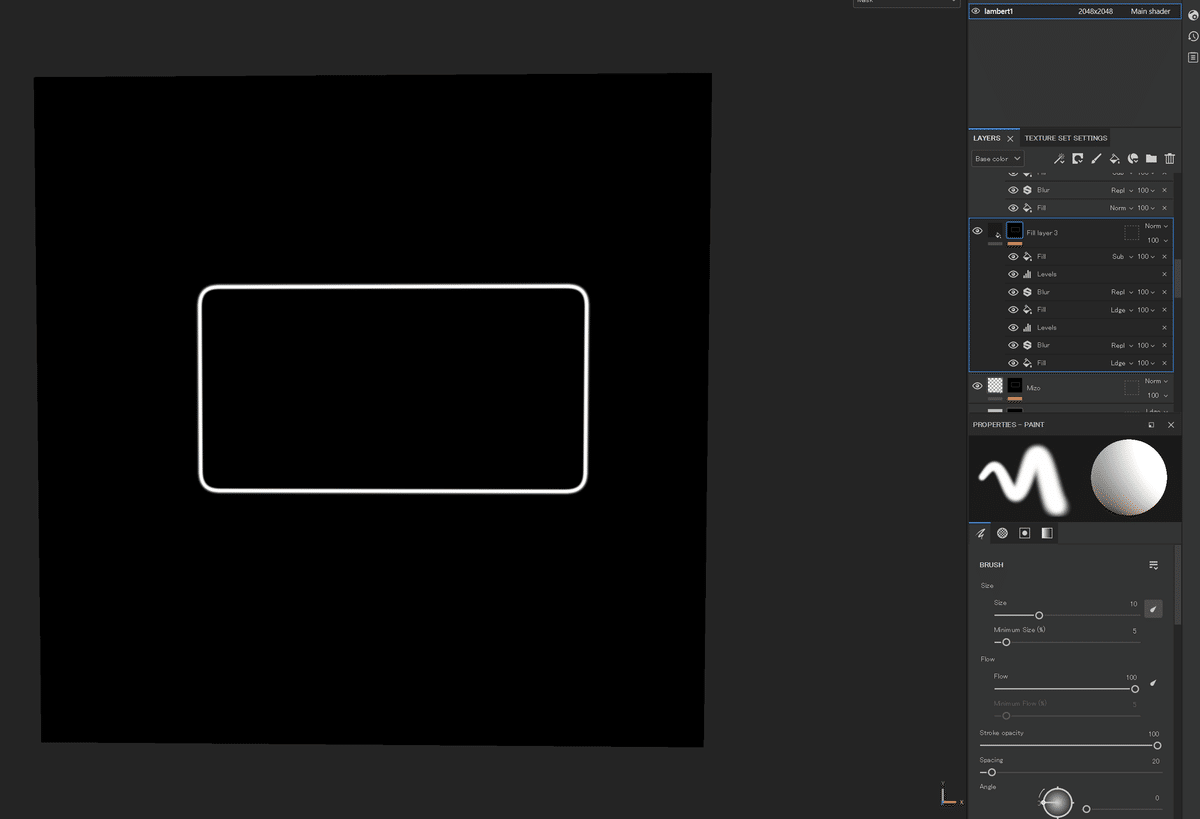Image resolution: width=1200 pixels, height=819 pixels.
Task: Open Fill layer 3 opacity 100 dropdown
Action: pos(1156,240)
